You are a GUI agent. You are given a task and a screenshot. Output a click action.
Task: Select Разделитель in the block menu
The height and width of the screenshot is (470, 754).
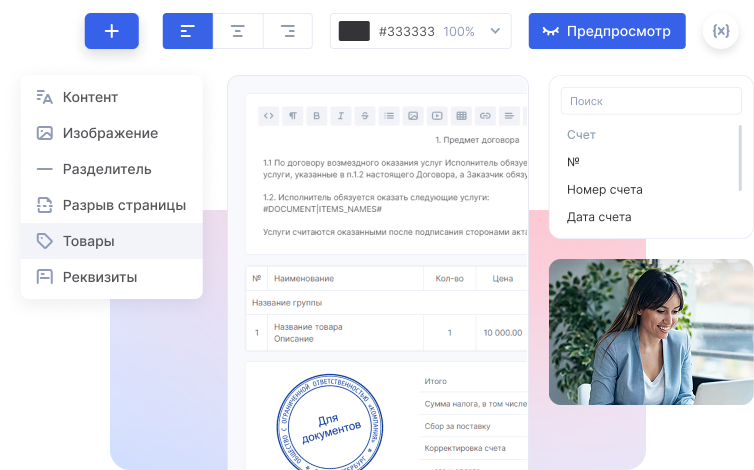pos(112,169)
